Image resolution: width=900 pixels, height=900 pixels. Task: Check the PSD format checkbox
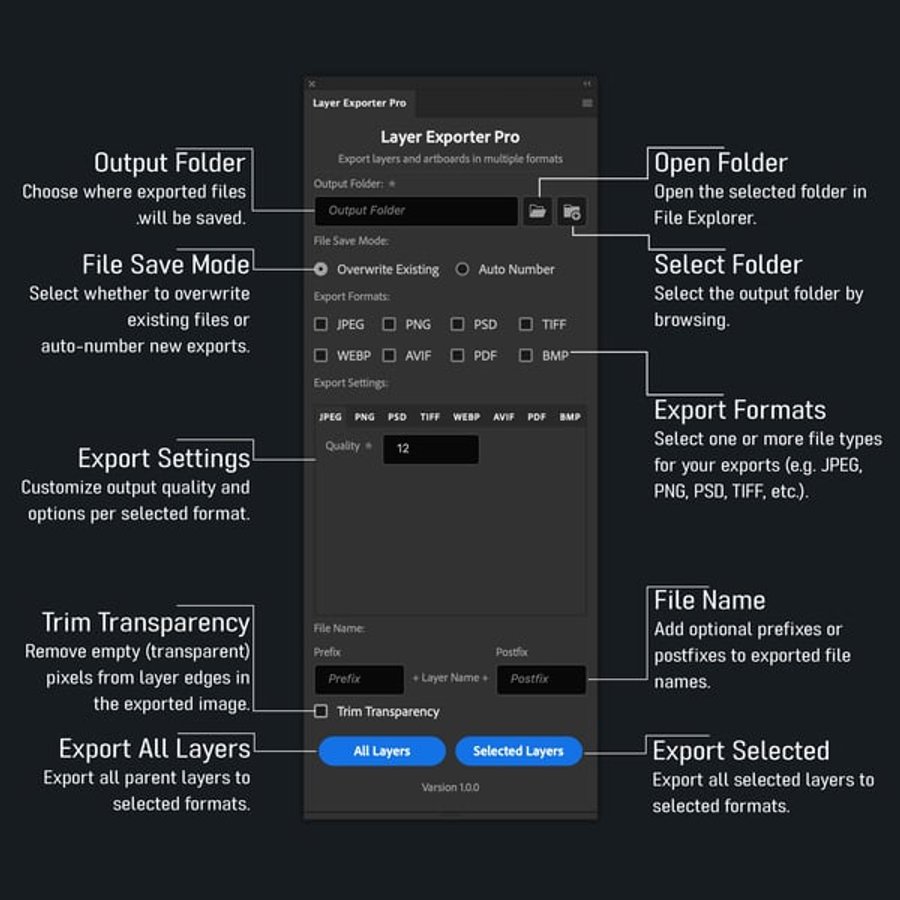pyautogui.click(x=458, y=324)
